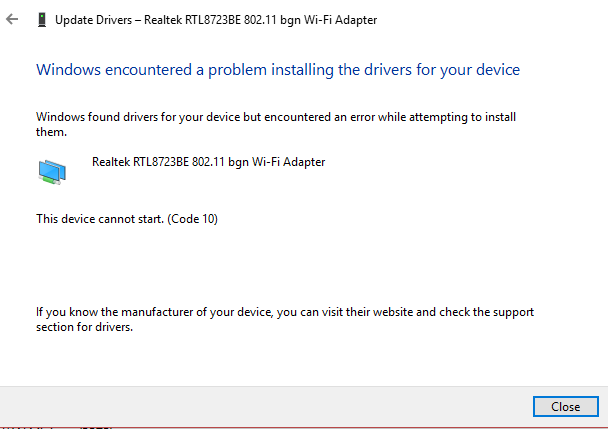Click 'This device cannot start' error message
This screenshot has height=429, width=608.
[x=100, y=218]
